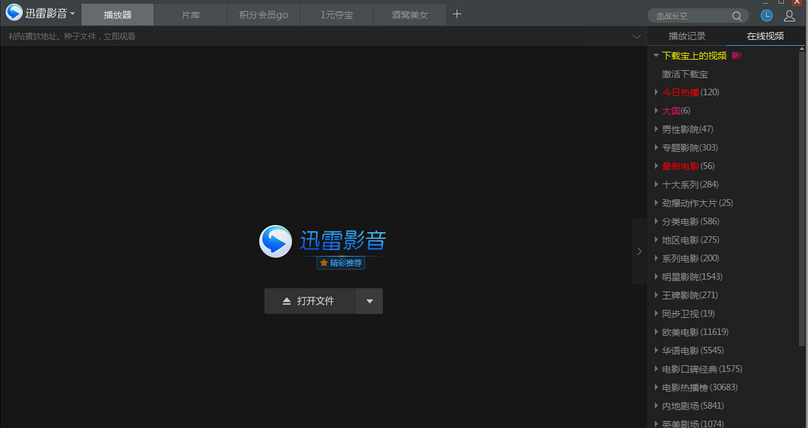This screenshot has width=808, height=428.
Task: Click the eject icon on 打开文件 button
Action: [x=286, y=301]
